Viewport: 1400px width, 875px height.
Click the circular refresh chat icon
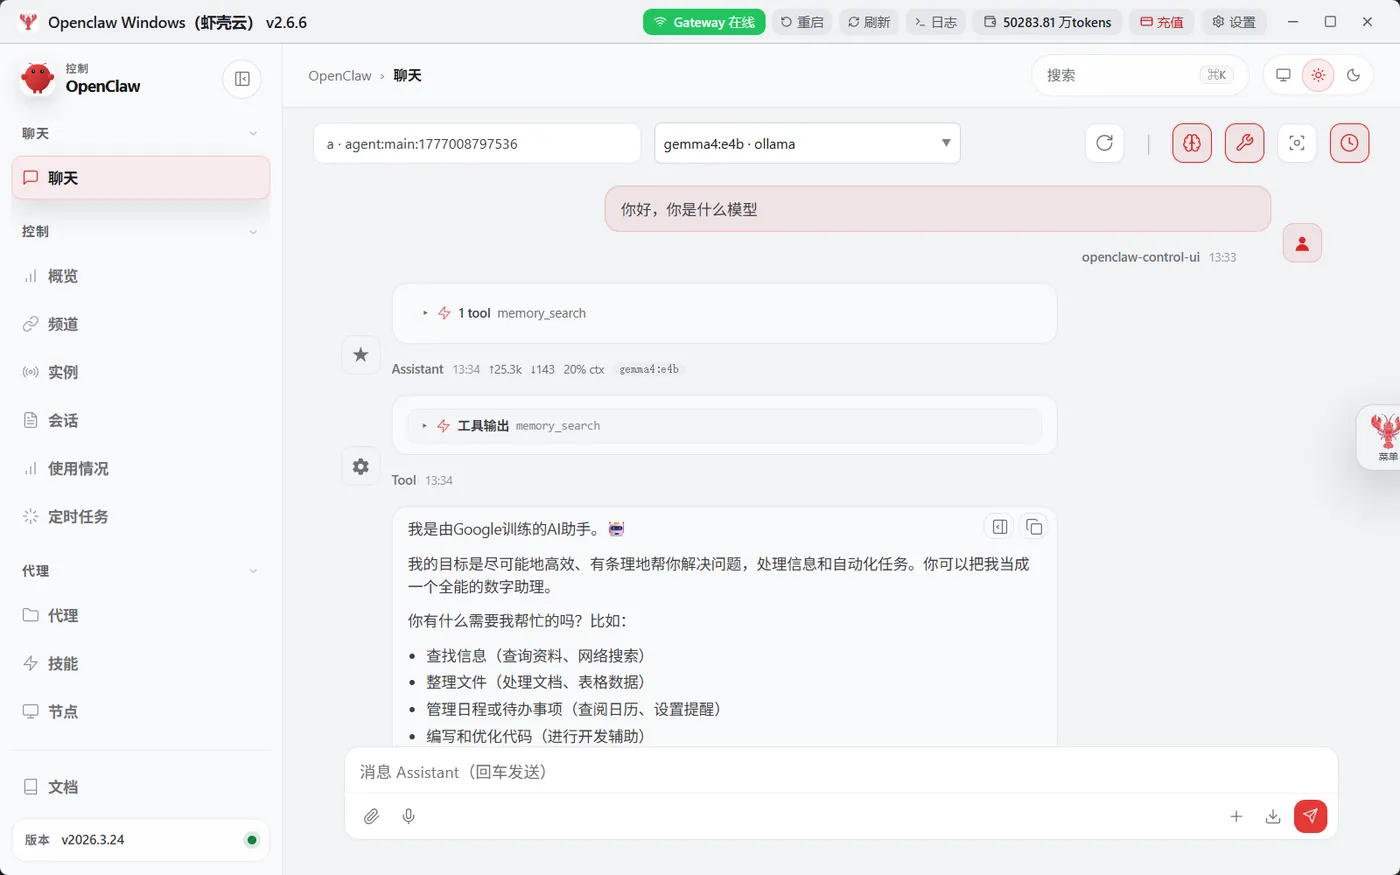(x=1104, y=143)
